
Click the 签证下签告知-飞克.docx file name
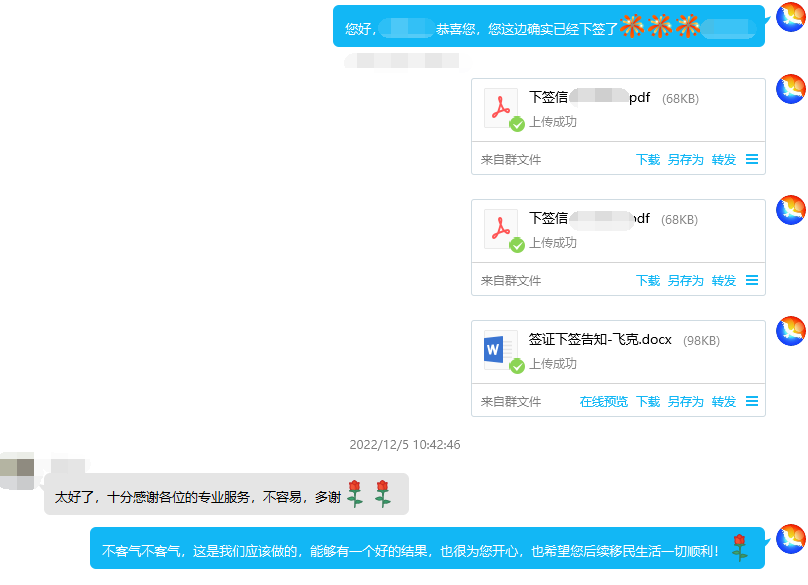600,340
